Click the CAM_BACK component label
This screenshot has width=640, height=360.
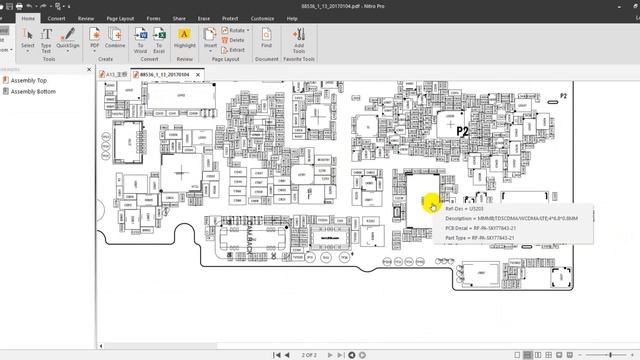[250, 239]
